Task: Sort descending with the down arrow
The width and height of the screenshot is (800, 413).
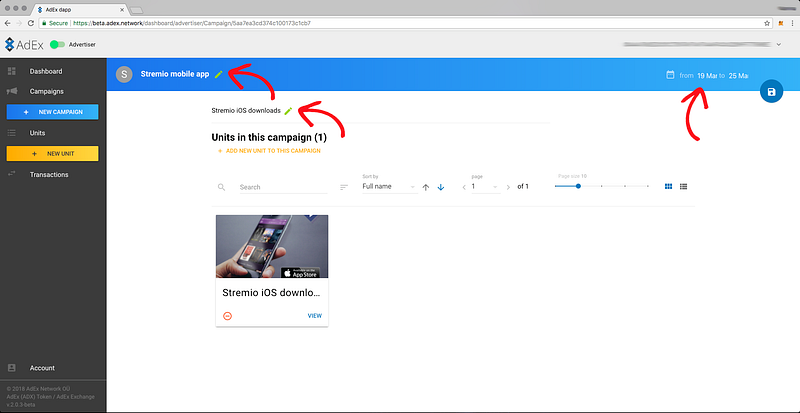Action: 441,187
